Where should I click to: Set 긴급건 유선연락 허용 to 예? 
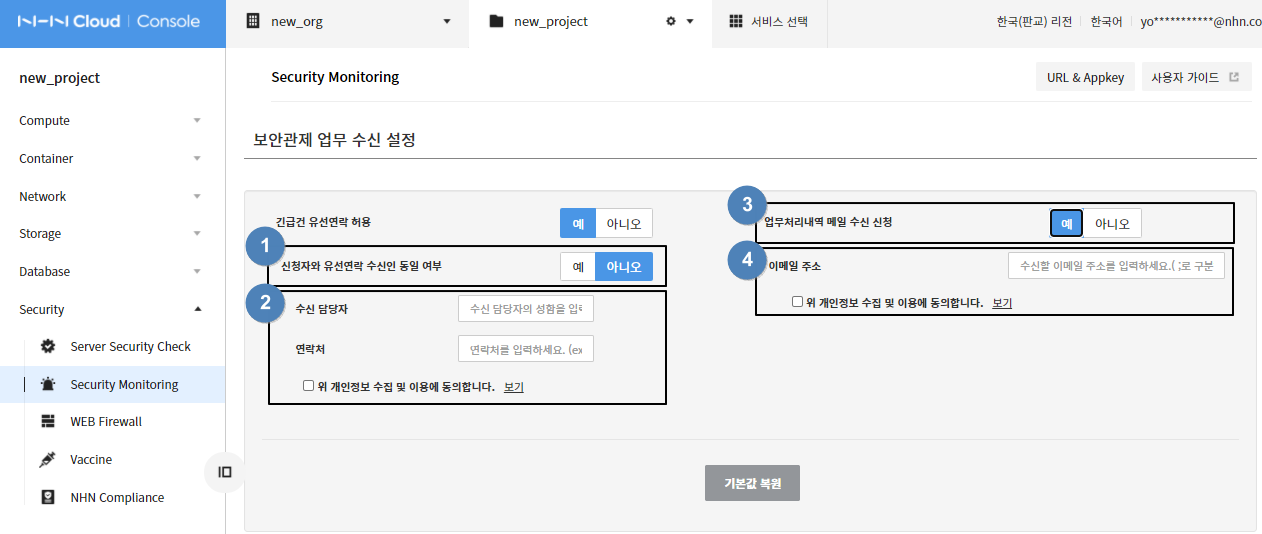point(578,223)
